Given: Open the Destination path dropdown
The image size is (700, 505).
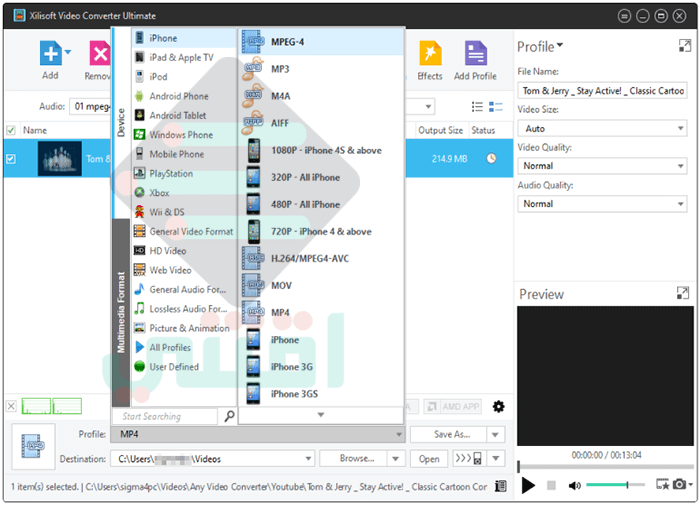Looking at the screenshot, I should [x=308, y=459].
